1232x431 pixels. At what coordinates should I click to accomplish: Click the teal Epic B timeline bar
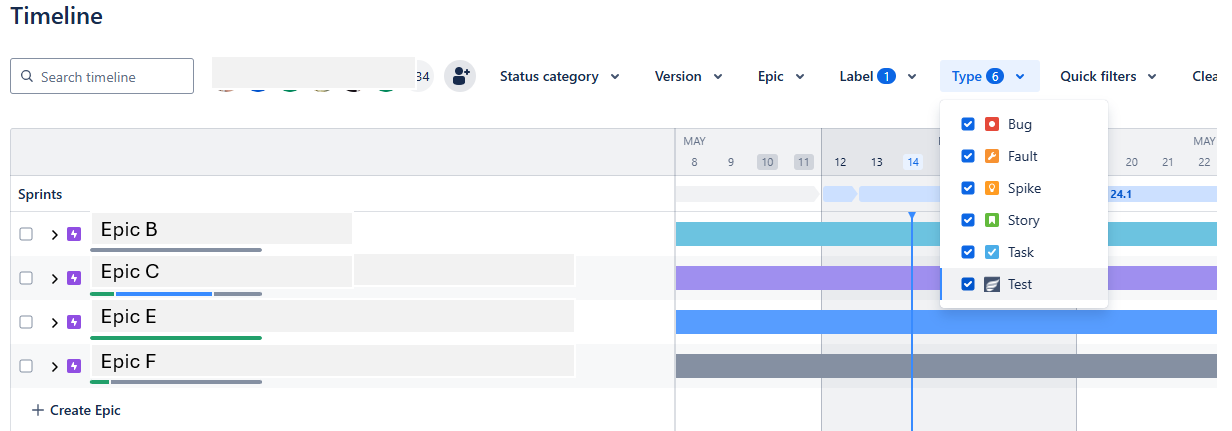click(946, 234)
